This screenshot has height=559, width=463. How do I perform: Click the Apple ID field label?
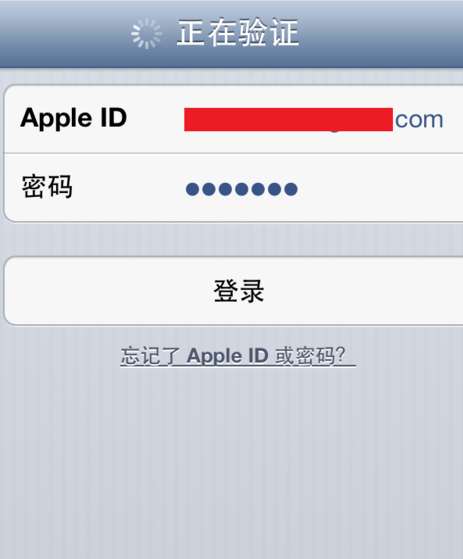pyautogui.click(x=74, y=118)
